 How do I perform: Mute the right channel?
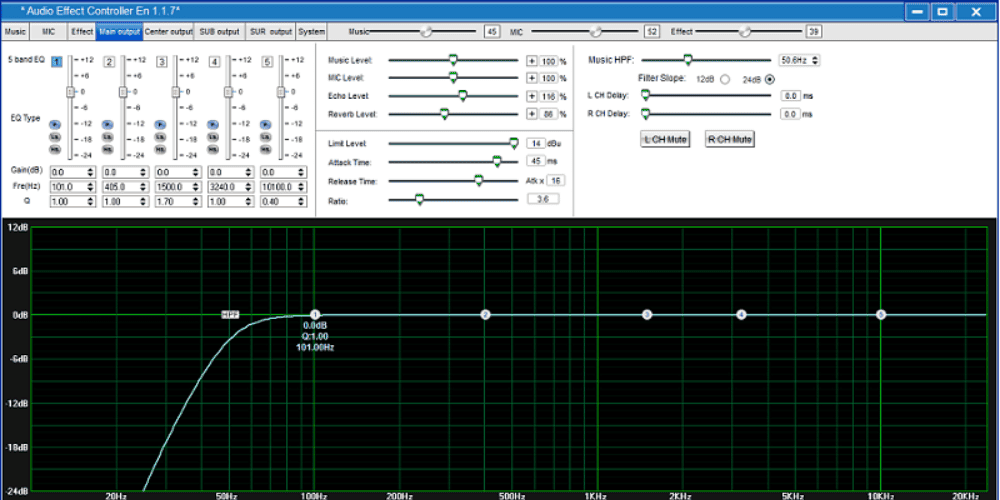click(x=730, y=139)
